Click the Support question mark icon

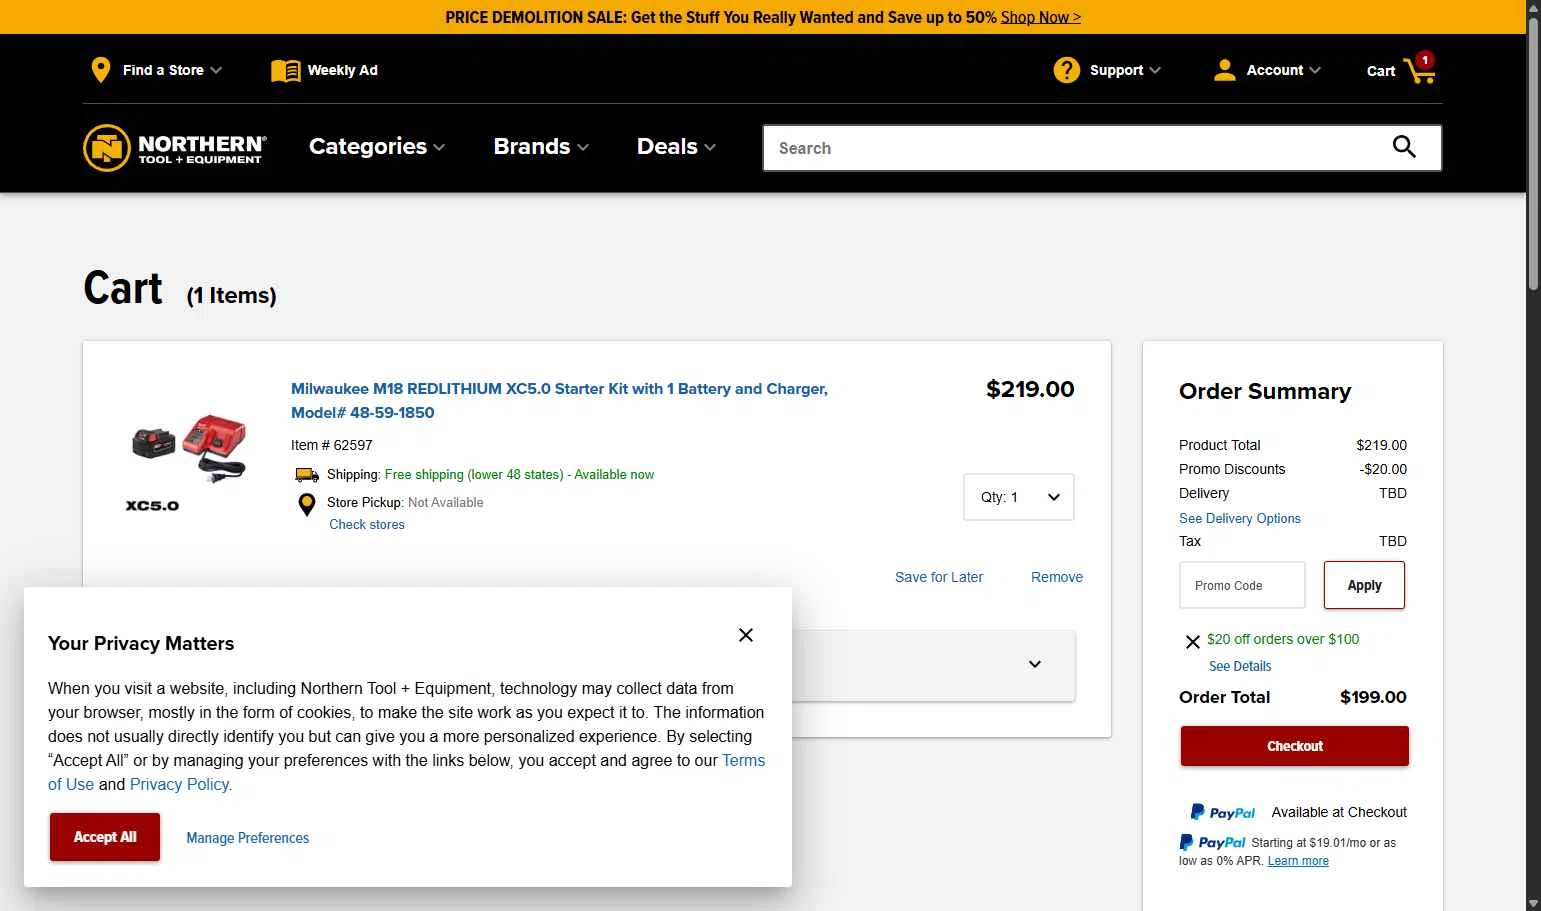coord(1067,70)
